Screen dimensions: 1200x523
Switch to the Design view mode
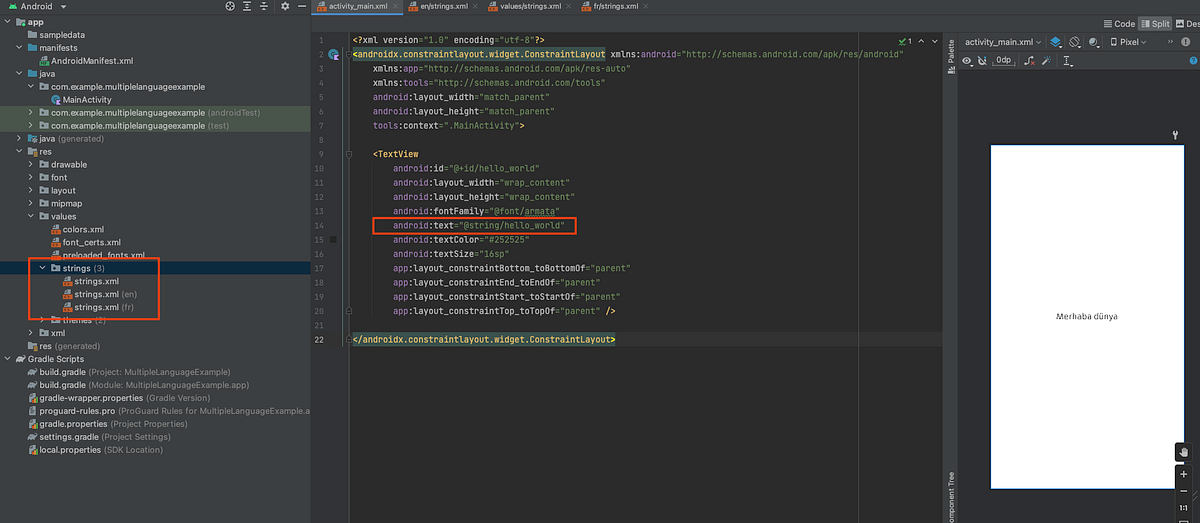click(1188, 24)
